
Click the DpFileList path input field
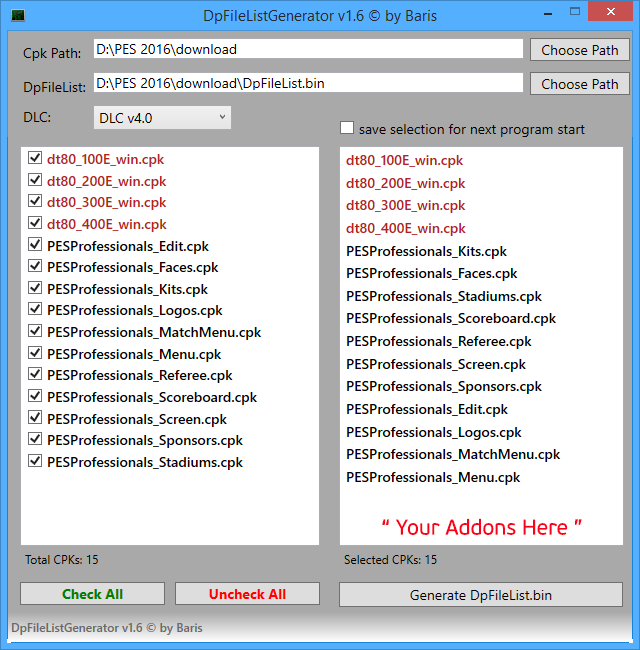pos(308,83)
